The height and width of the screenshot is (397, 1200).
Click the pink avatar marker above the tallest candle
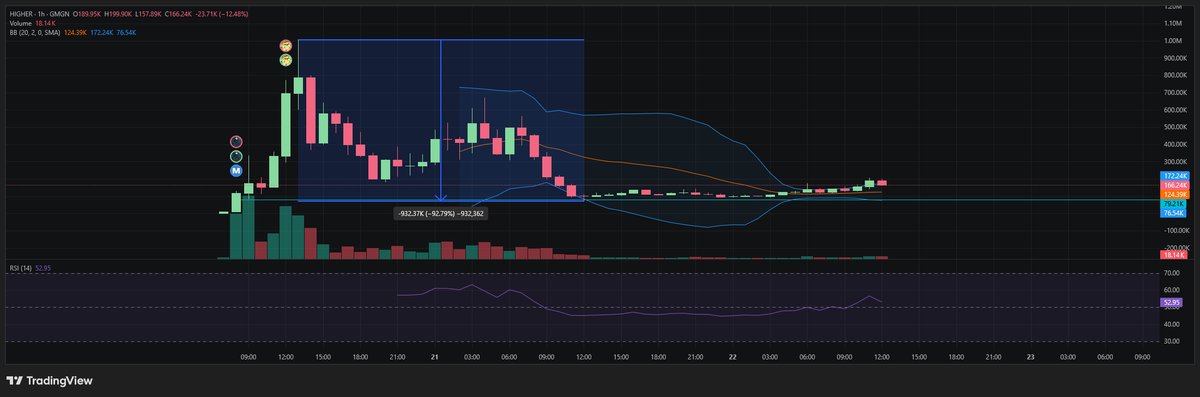pyautogui.click(x=285, y=46)
